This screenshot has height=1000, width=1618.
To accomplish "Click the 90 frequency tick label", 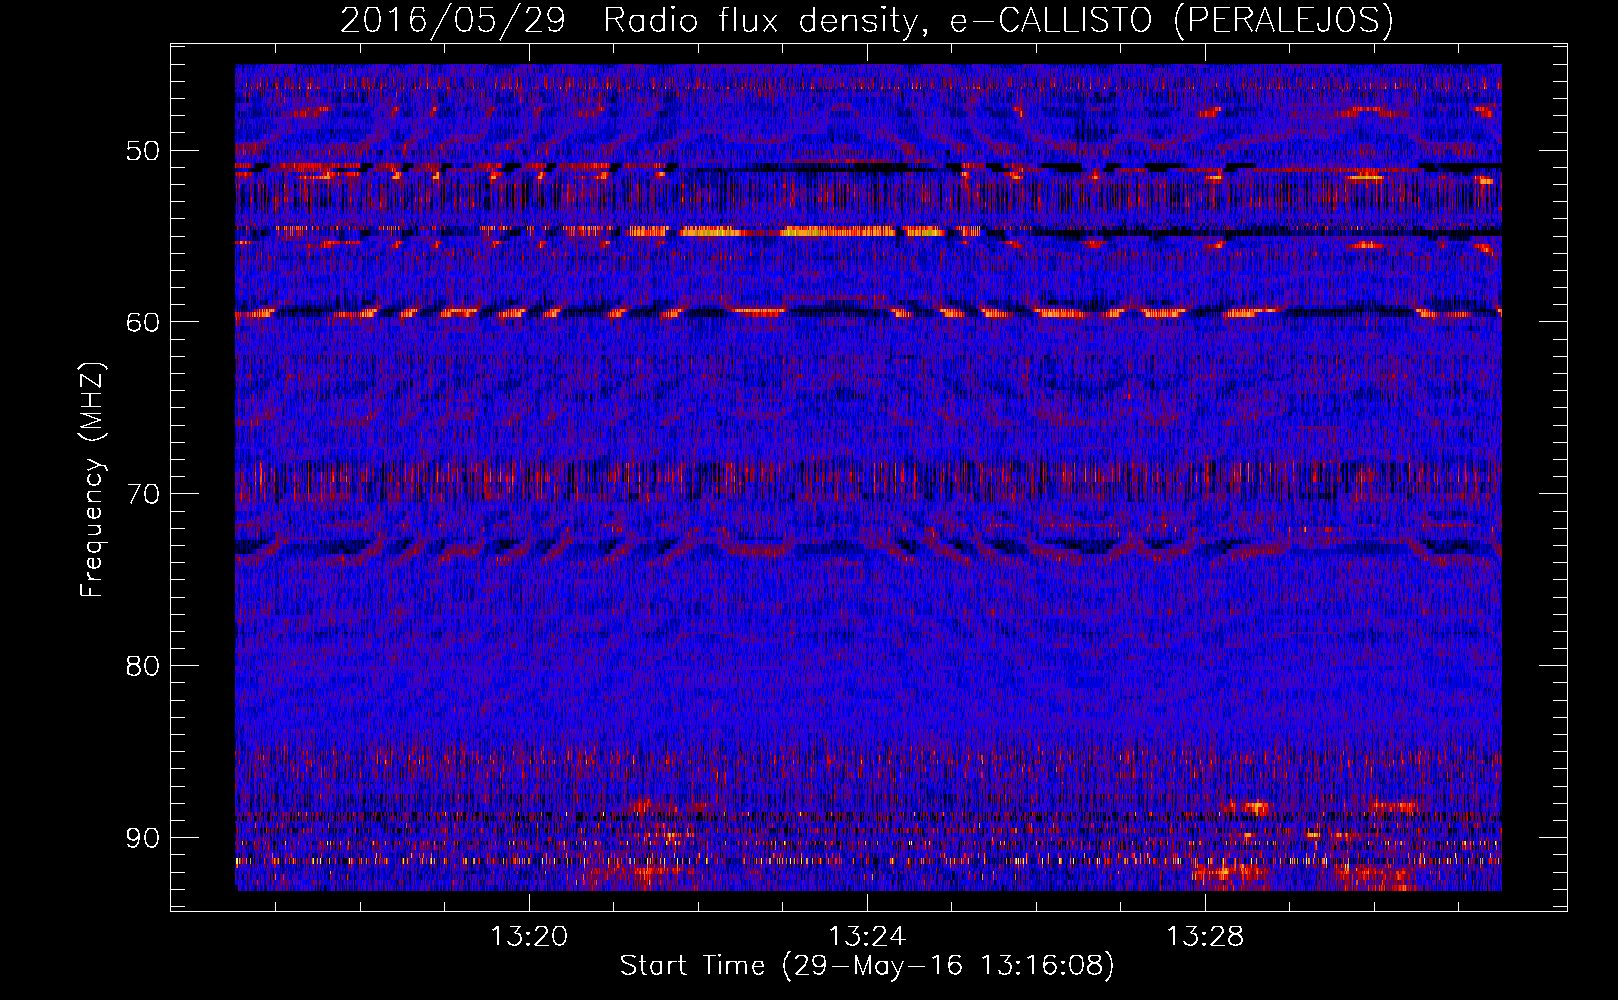I will (142, 837).
